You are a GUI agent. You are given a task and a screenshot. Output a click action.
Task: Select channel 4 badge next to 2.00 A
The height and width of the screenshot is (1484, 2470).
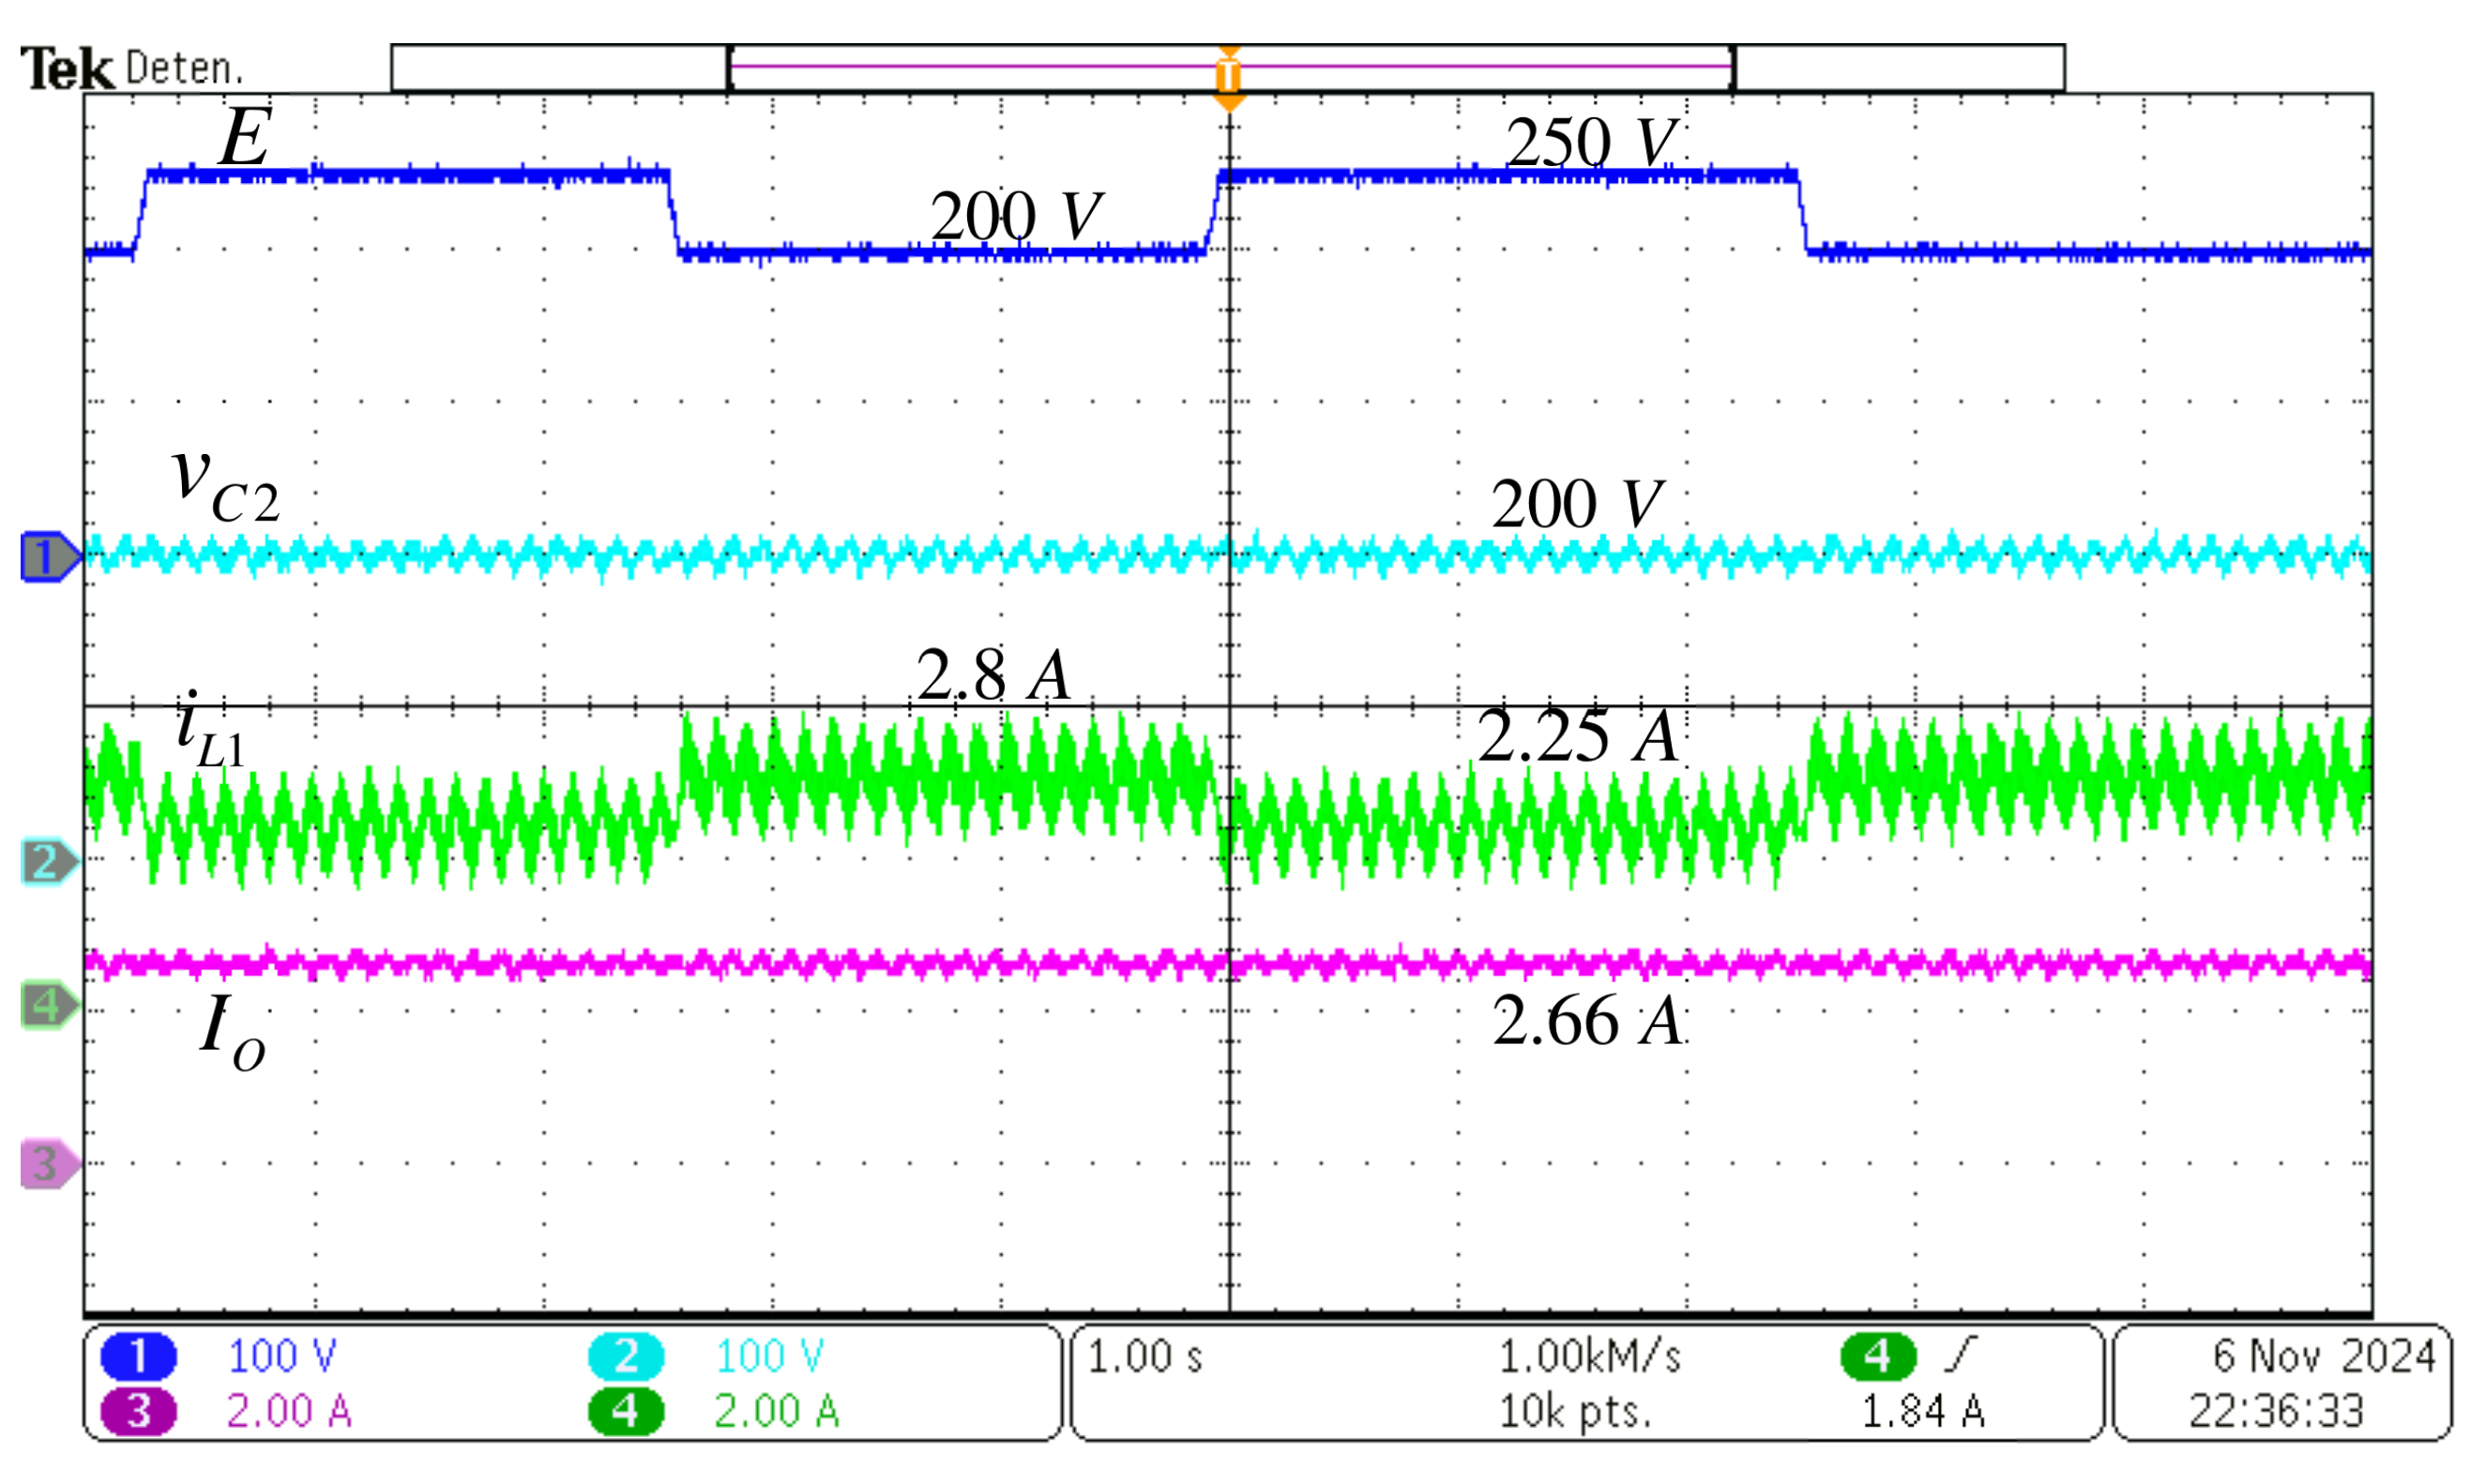(626, 1412)
